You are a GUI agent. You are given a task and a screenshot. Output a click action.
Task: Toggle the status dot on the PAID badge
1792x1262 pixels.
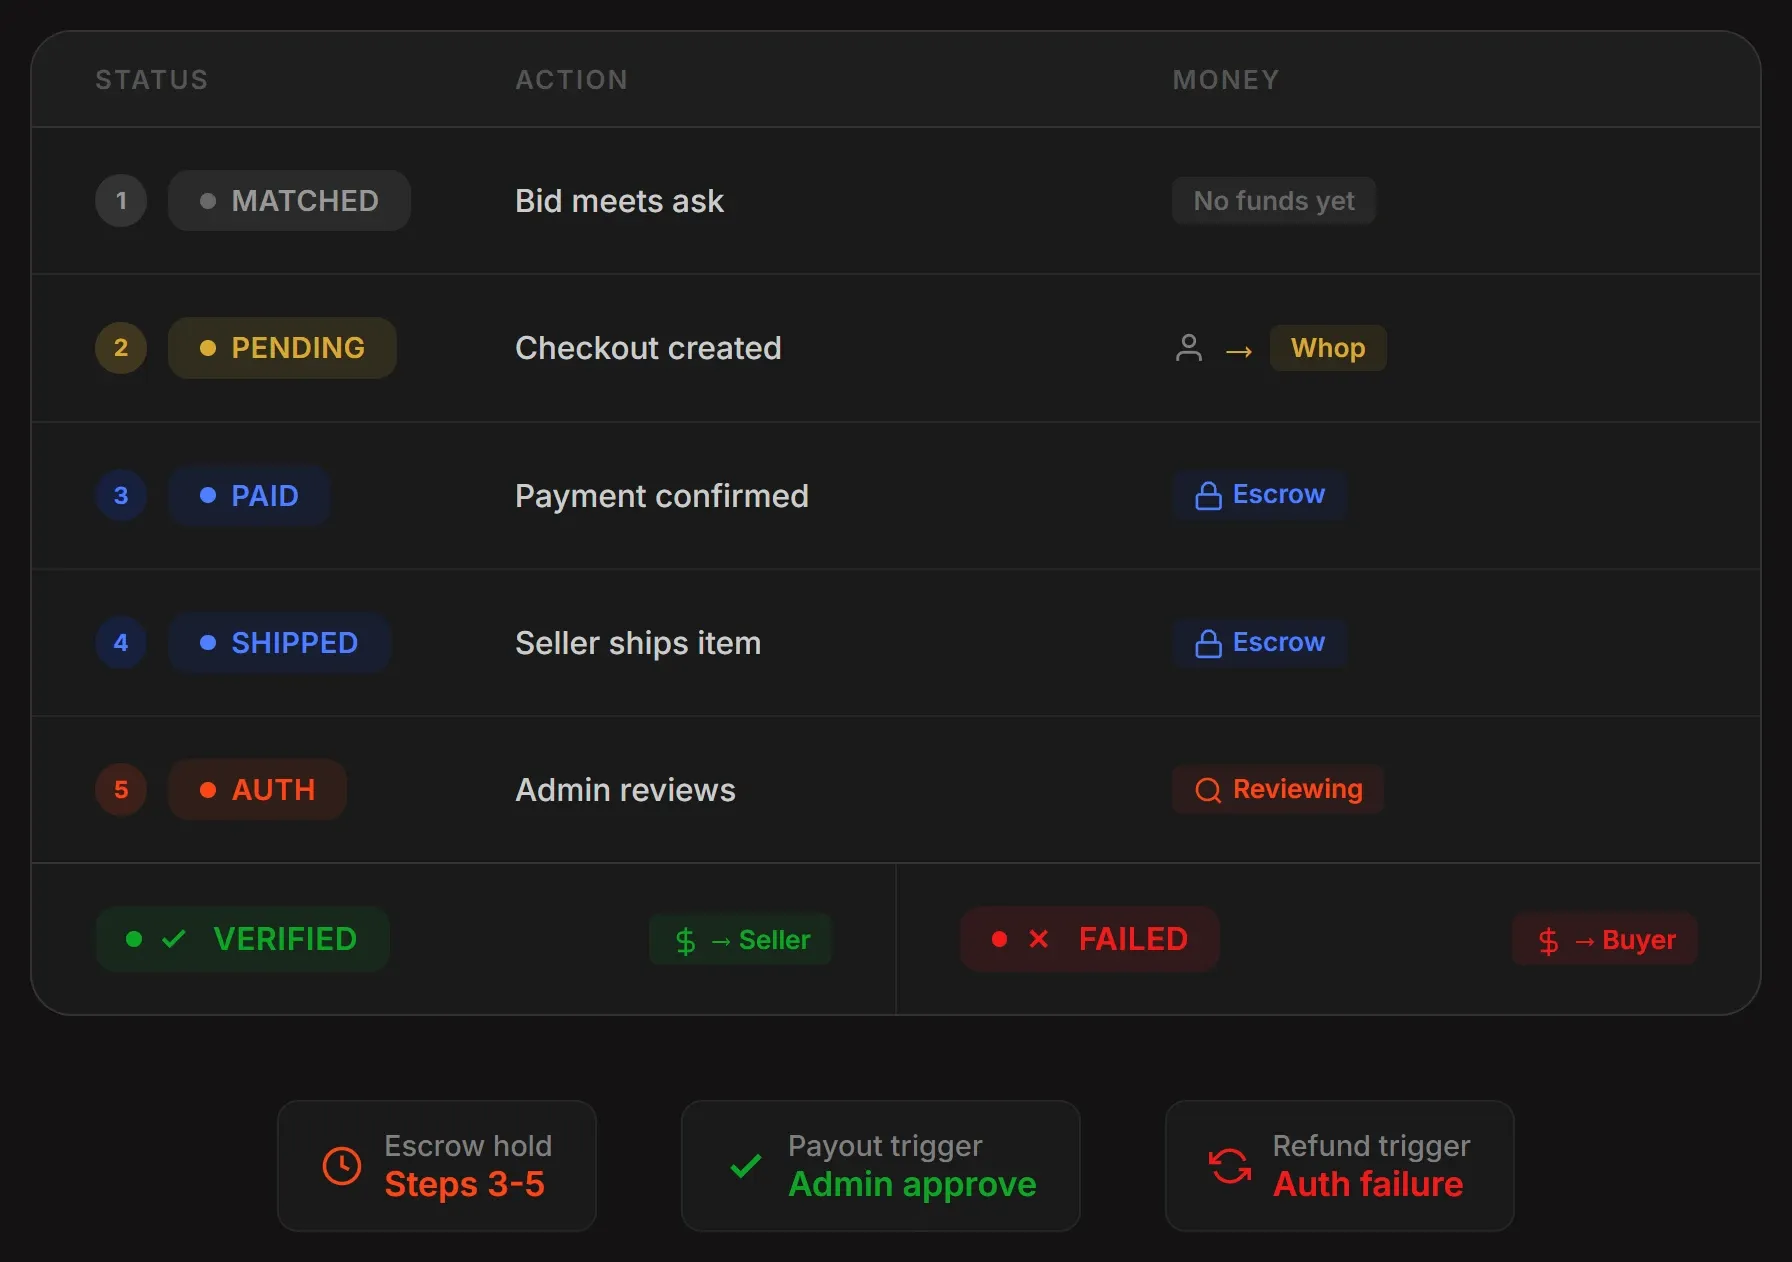208,494
